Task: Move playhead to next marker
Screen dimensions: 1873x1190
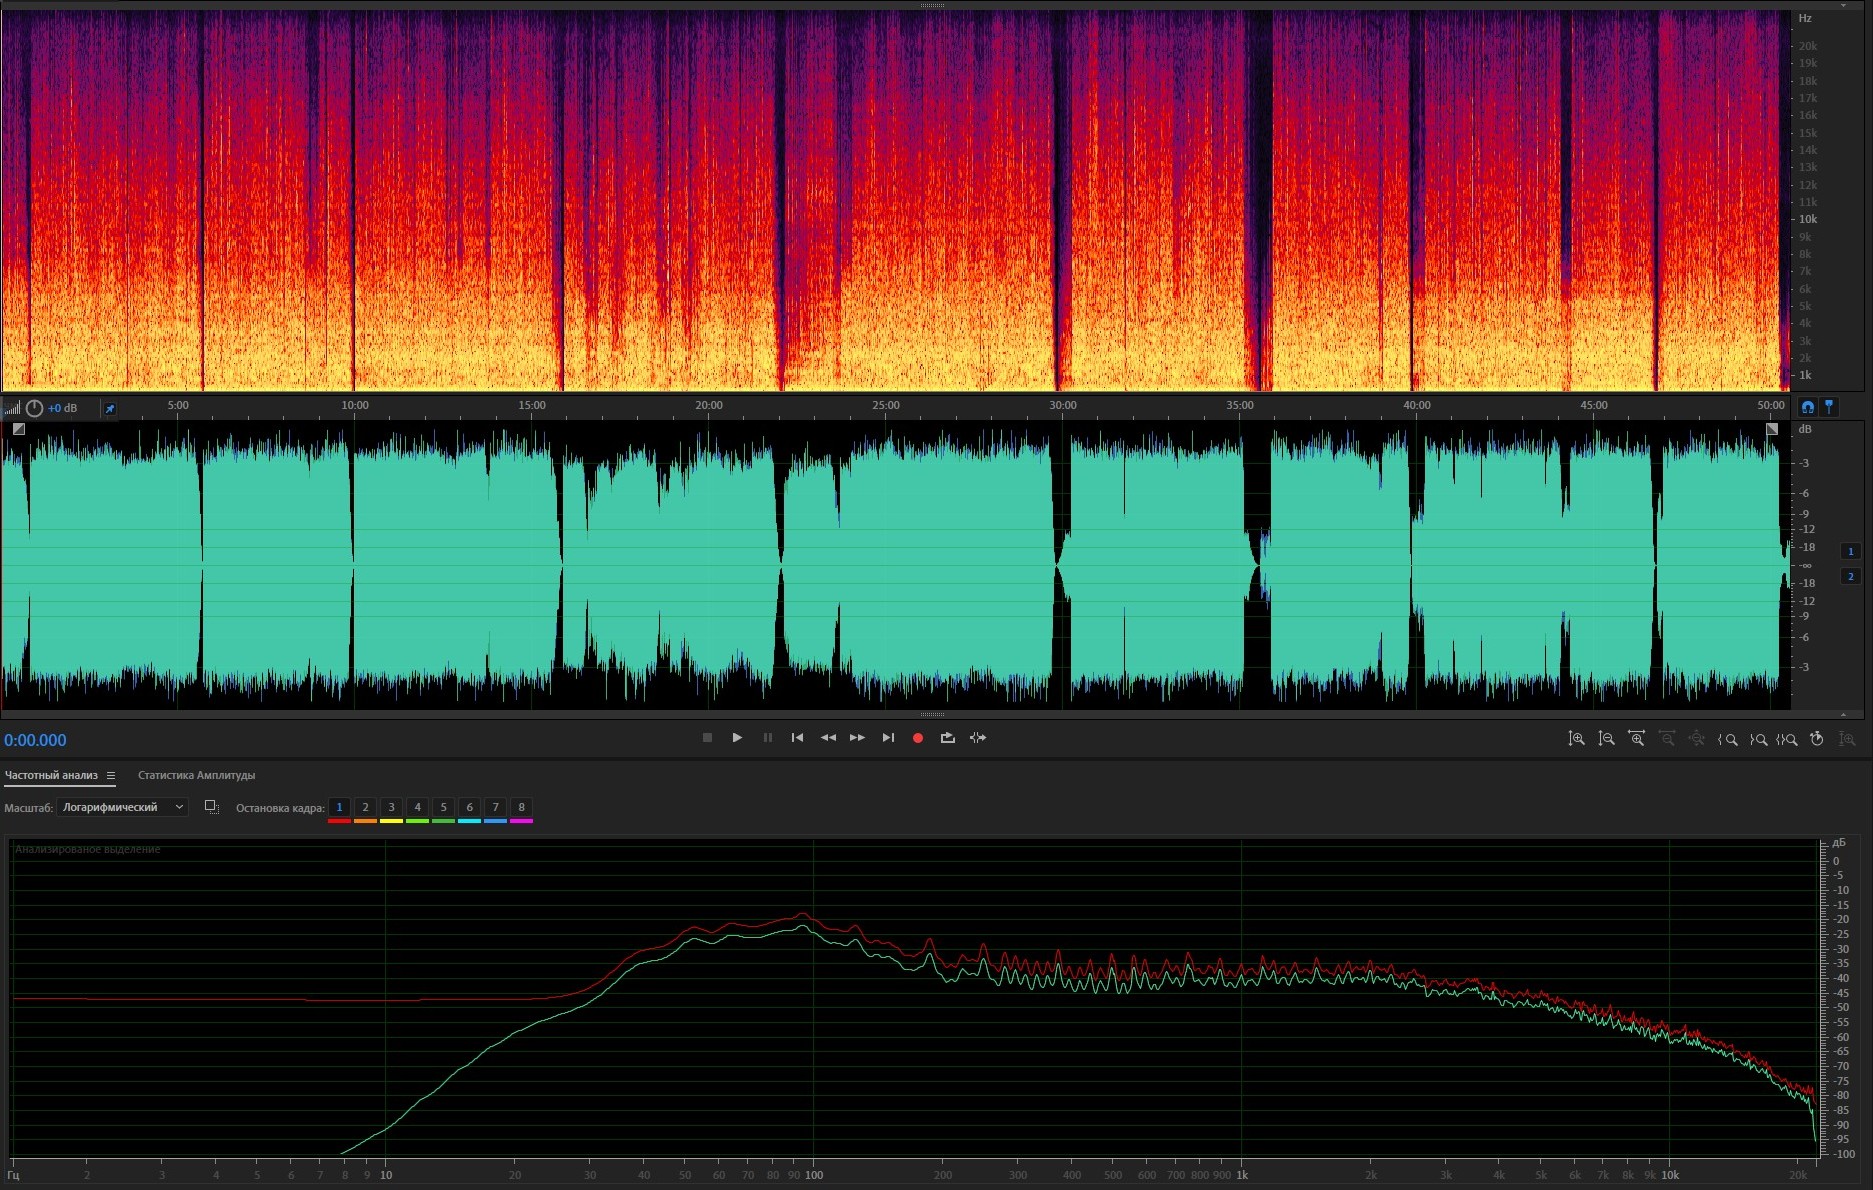Action: (x=888, y=738)
